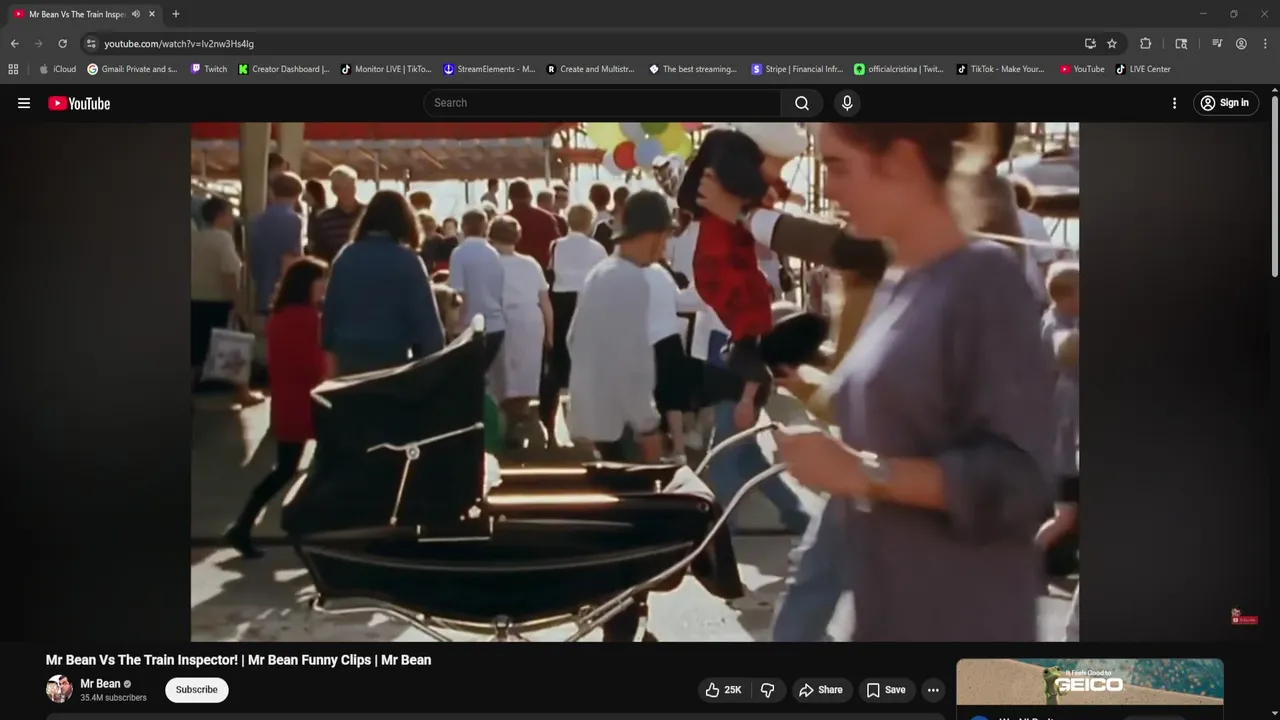Open more actions ellipsis under video
This screenshot has height=720, width=1280.
pos(933,690)
